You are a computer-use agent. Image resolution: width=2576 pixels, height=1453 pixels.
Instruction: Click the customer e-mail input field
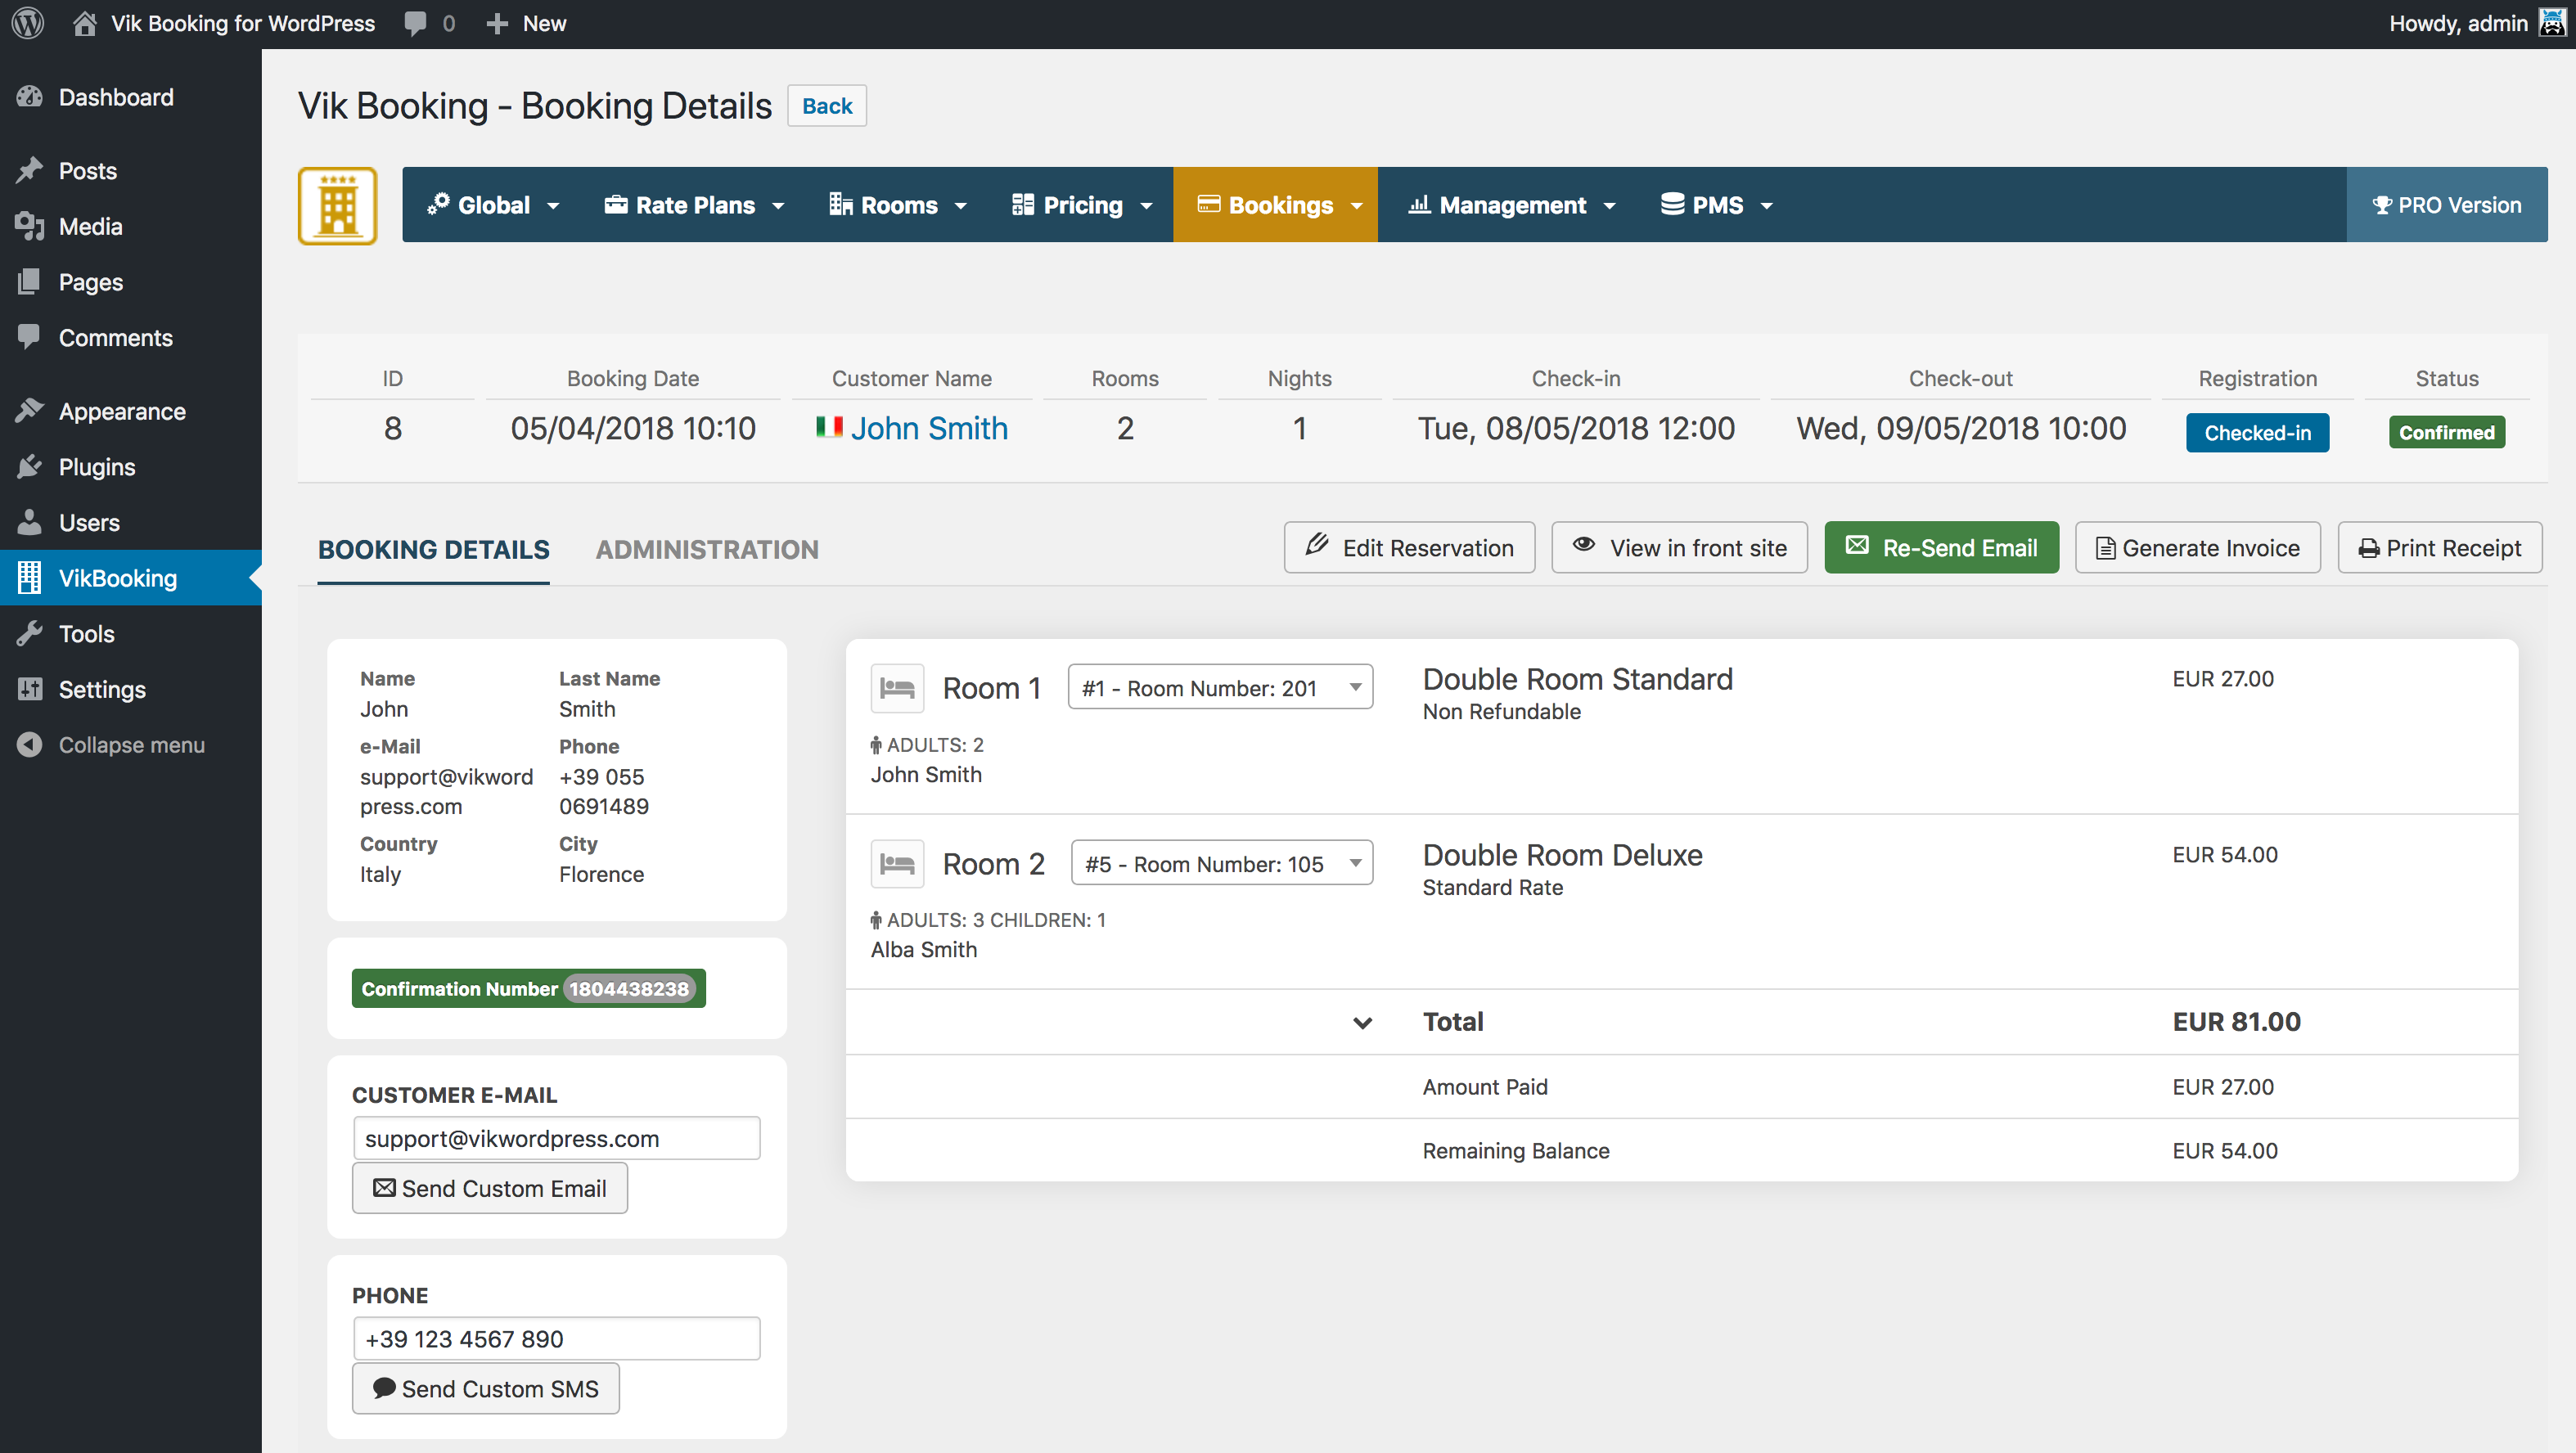556,1138
